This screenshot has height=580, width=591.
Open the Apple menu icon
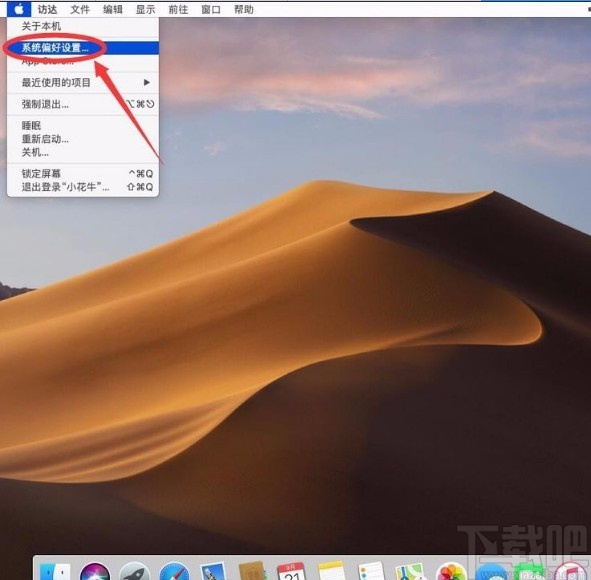click(19, 9)
